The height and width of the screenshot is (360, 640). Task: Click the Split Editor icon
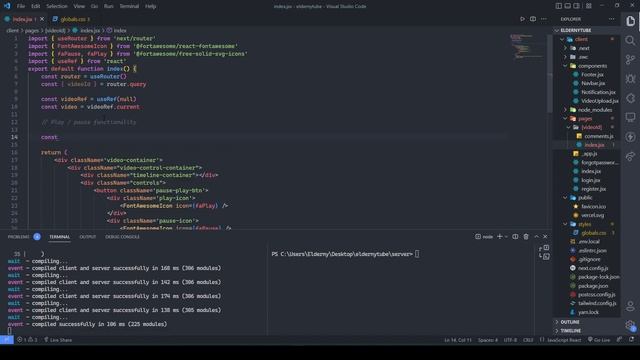tap(533, 19)
